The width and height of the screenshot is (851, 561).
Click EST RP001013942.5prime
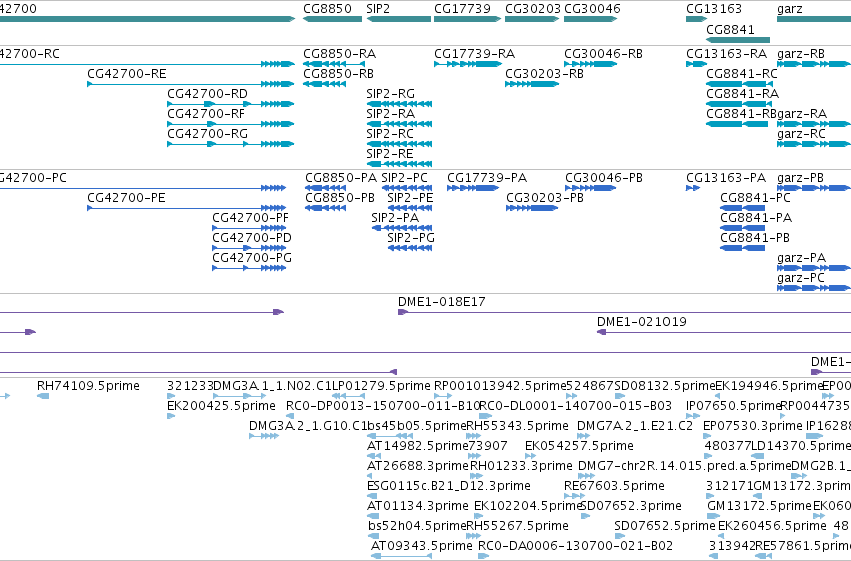443,396
